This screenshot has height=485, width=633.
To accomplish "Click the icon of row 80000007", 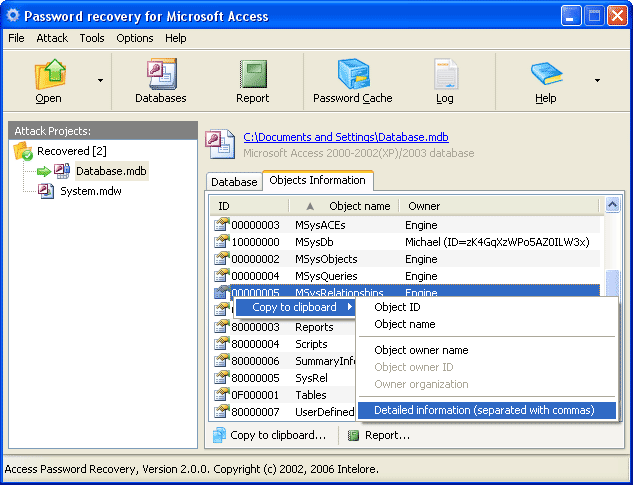I will [x=221, y=411].
